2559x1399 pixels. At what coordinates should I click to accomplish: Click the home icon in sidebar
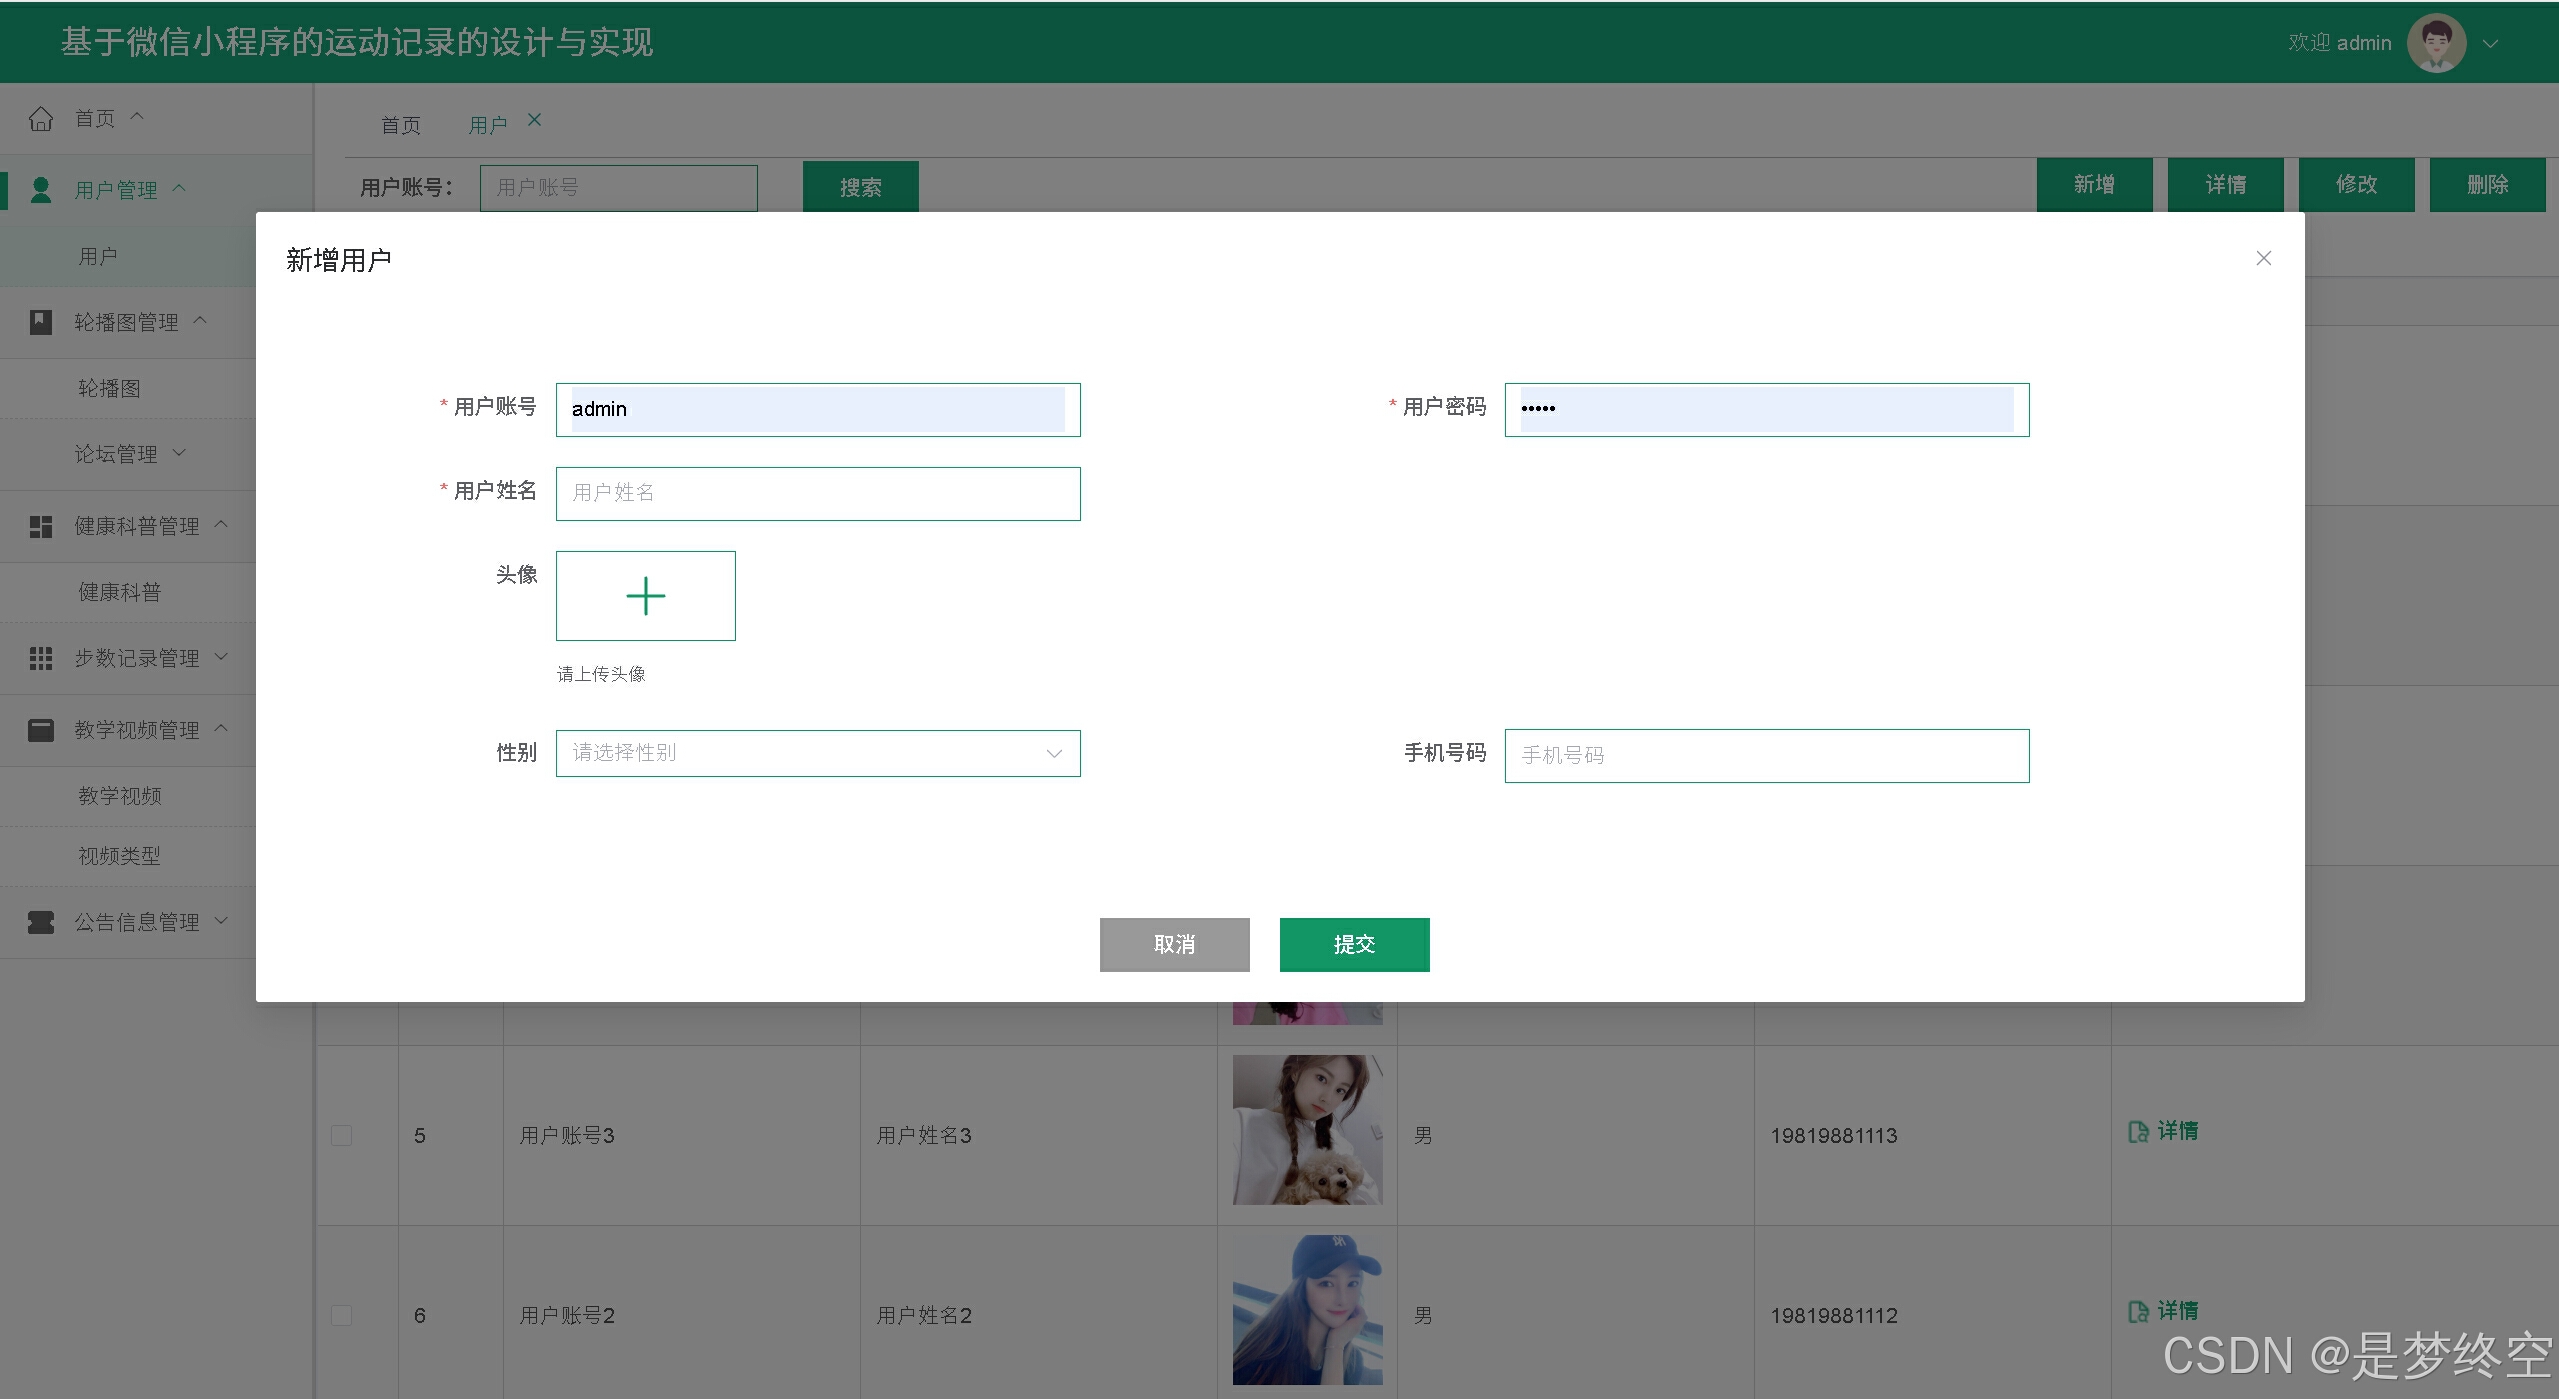point(41,119)
